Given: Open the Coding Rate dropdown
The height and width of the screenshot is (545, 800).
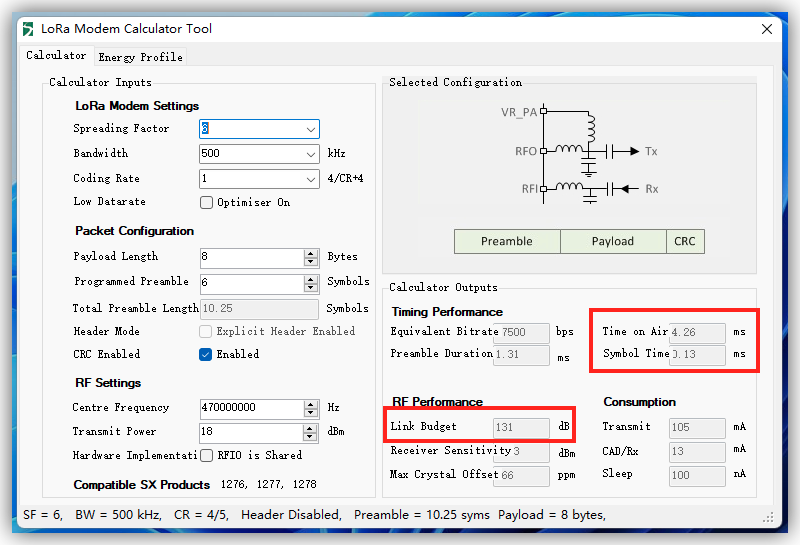Looking at the screenshot, I should (311, 179).
